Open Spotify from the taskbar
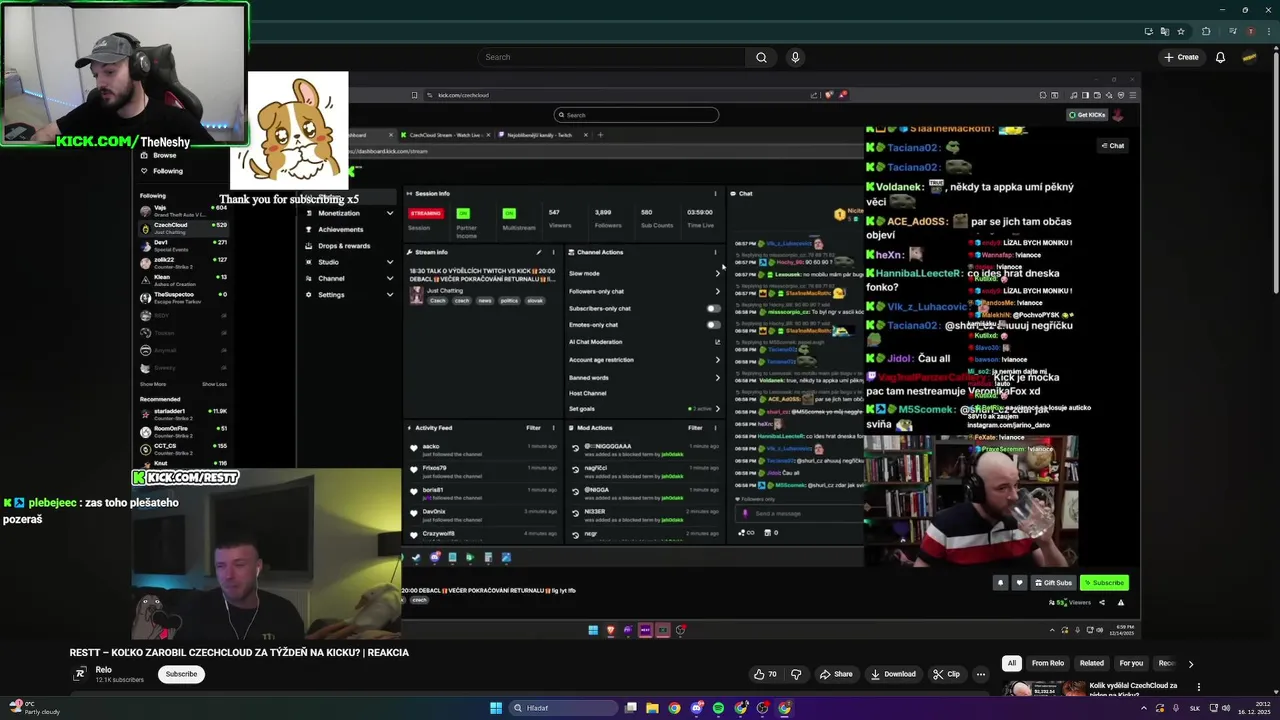Screen dimensions: 1280x720 pos(718,708)
